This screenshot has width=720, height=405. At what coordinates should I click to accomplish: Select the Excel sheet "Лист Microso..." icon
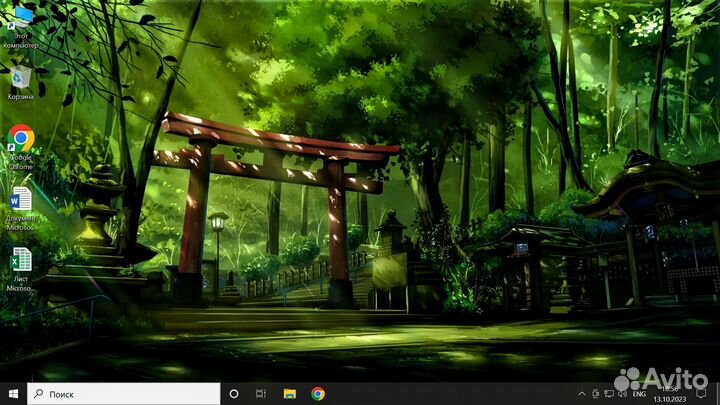point(21,269)
